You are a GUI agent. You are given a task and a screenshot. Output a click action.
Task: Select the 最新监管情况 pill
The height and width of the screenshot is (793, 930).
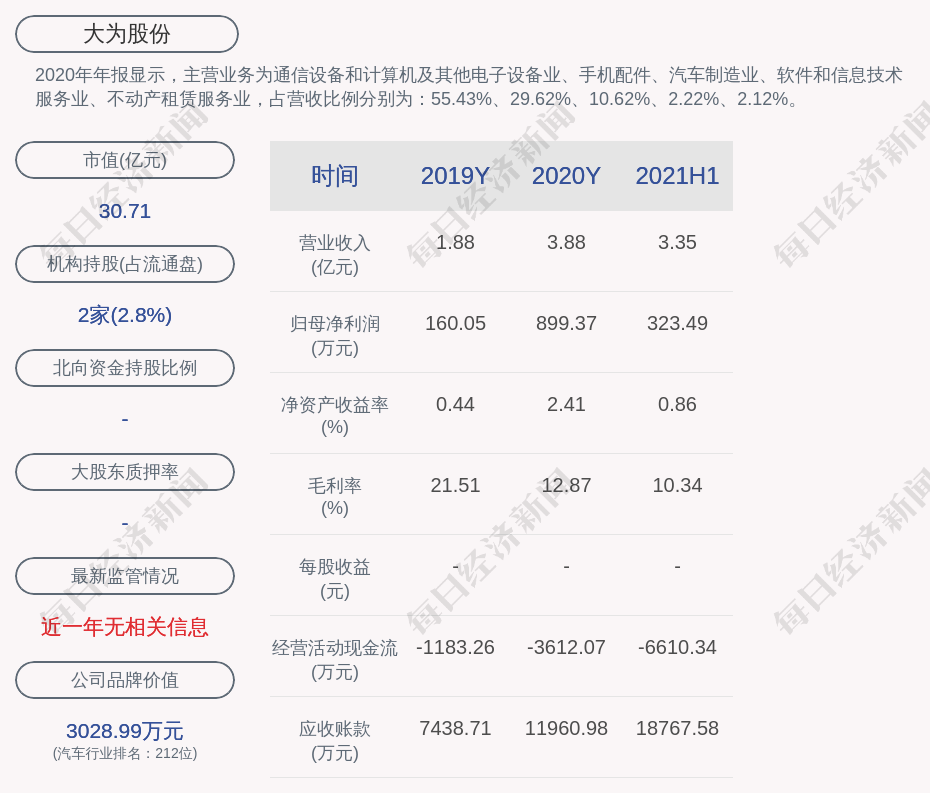pyautogui.click(x=125, y=576)
